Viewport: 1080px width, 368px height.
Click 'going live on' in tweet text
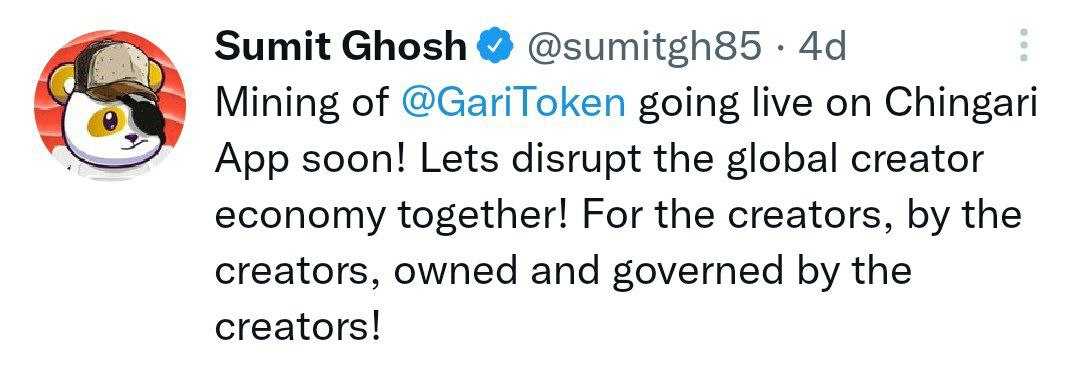[754, 105]
